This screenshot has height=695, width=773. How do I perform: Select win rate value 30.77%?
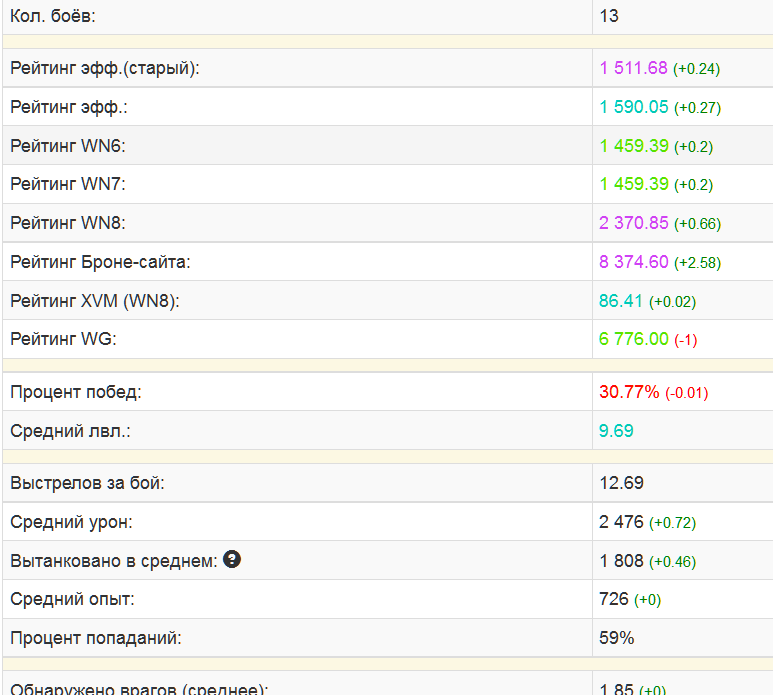629,392
